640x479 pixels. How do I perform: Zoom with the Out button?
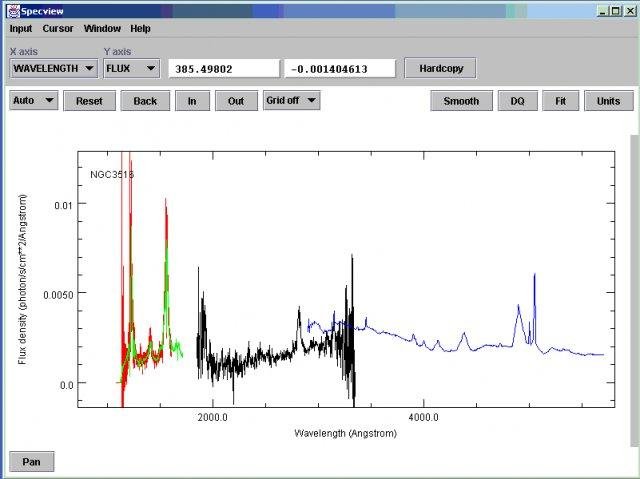point(236,101)
